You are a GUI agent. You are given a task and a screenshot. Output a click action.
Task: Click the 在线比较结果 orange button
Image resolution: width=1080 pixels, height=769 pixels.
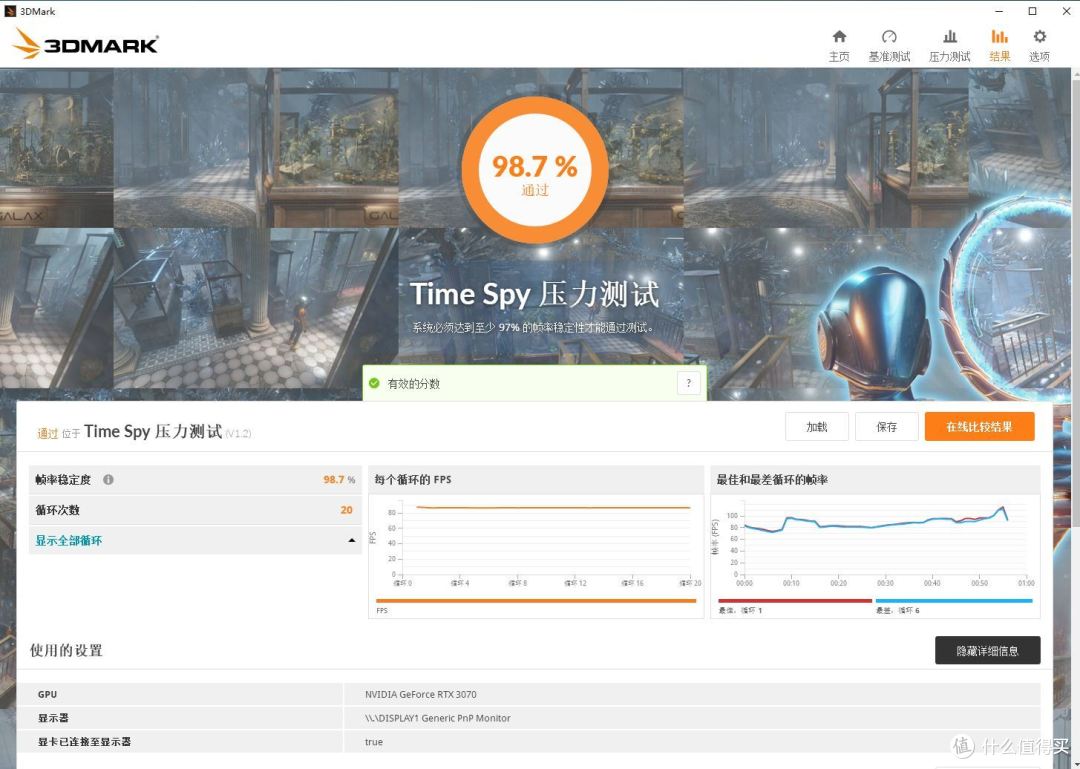pos(979,426)
